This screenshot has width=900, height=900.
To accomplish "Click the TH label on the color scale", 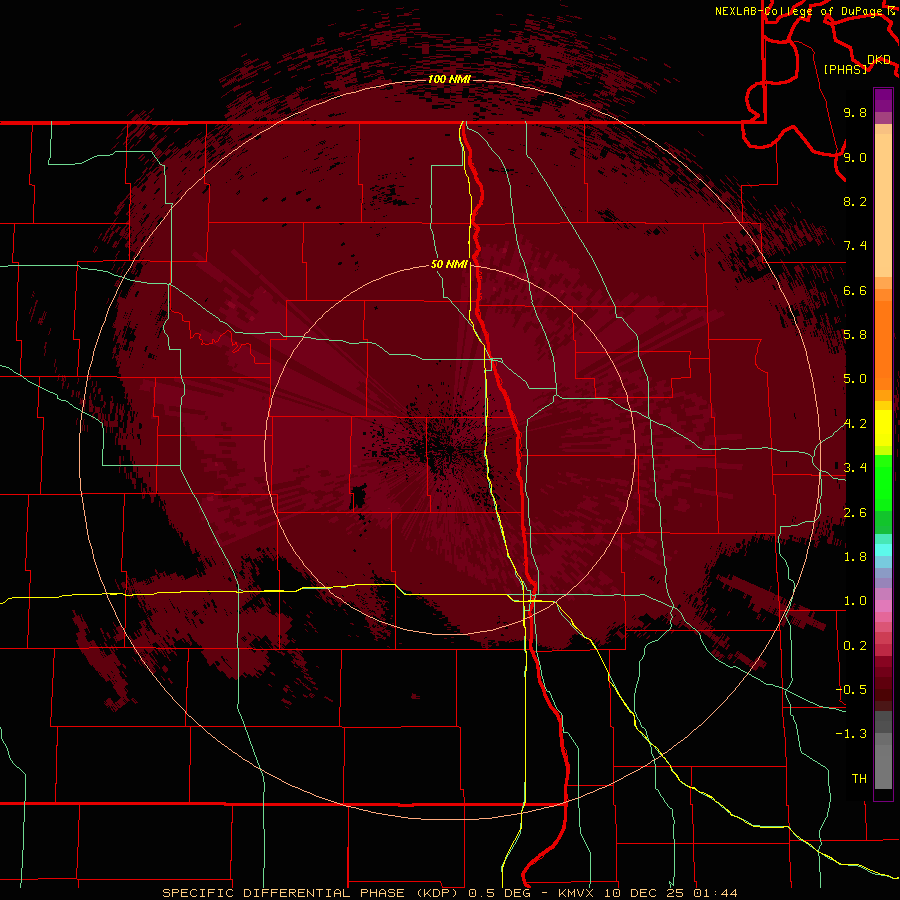I will 859,779.
